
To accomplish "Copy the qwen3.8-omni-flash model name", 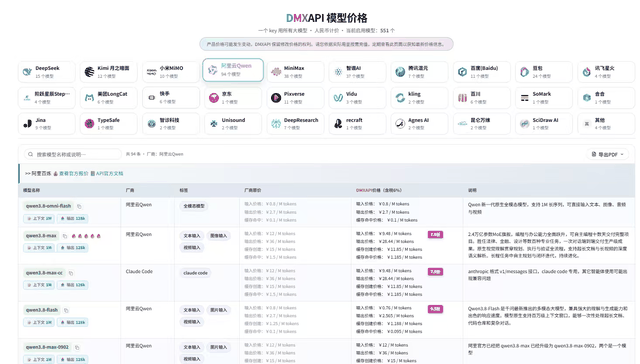I will click(x=79, y=206).
